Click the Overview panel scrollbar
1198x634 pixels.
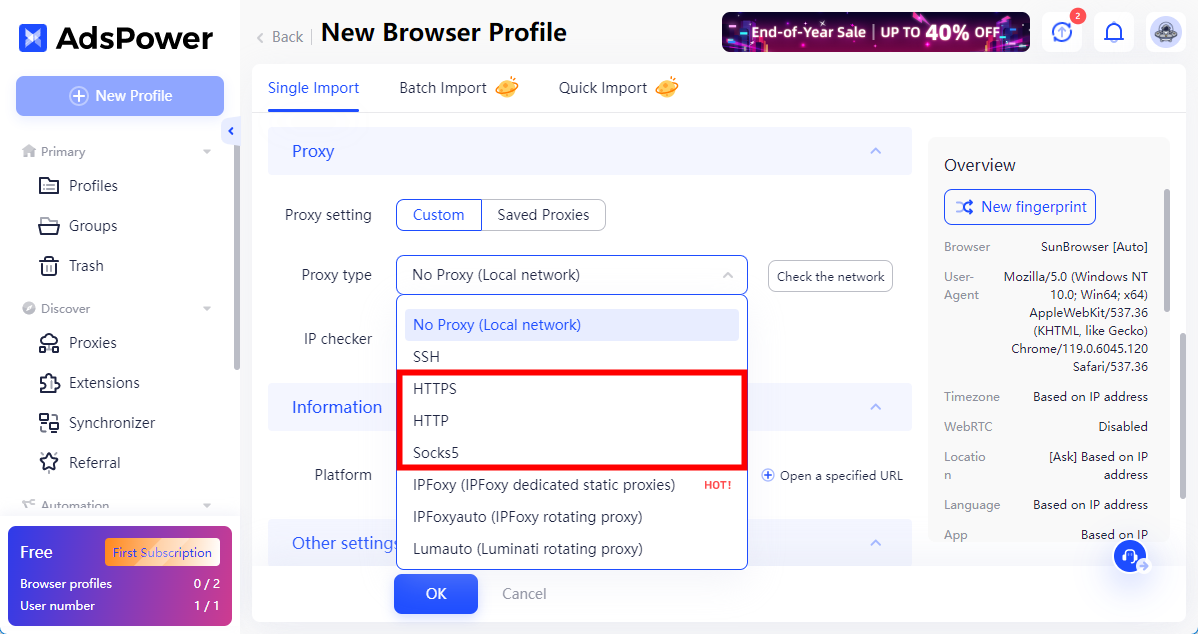(x=1167, y=251)
